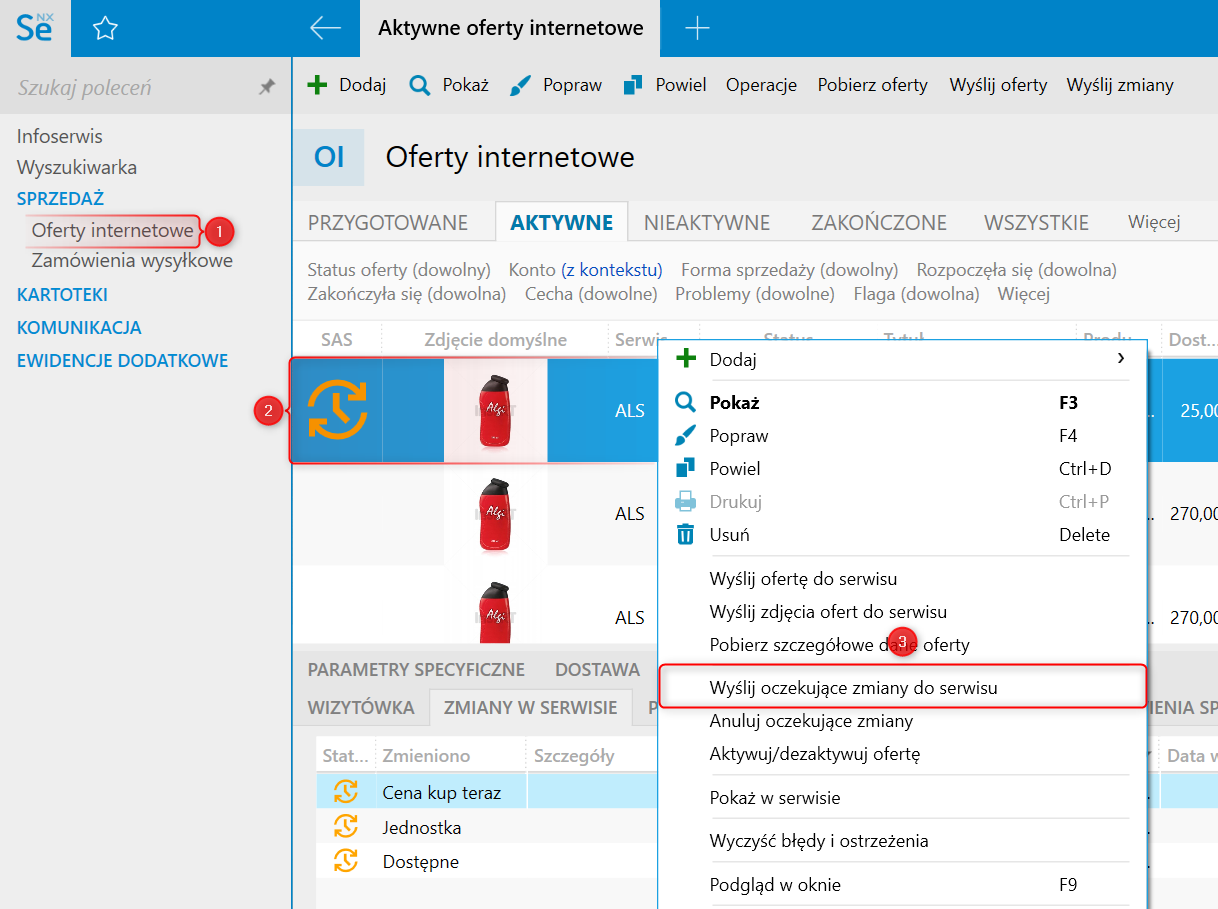Switch to the PRZYGOTOWANE tab
Image resolution: width=1218 pixels, height=909 pixels.
click(388, 222)
